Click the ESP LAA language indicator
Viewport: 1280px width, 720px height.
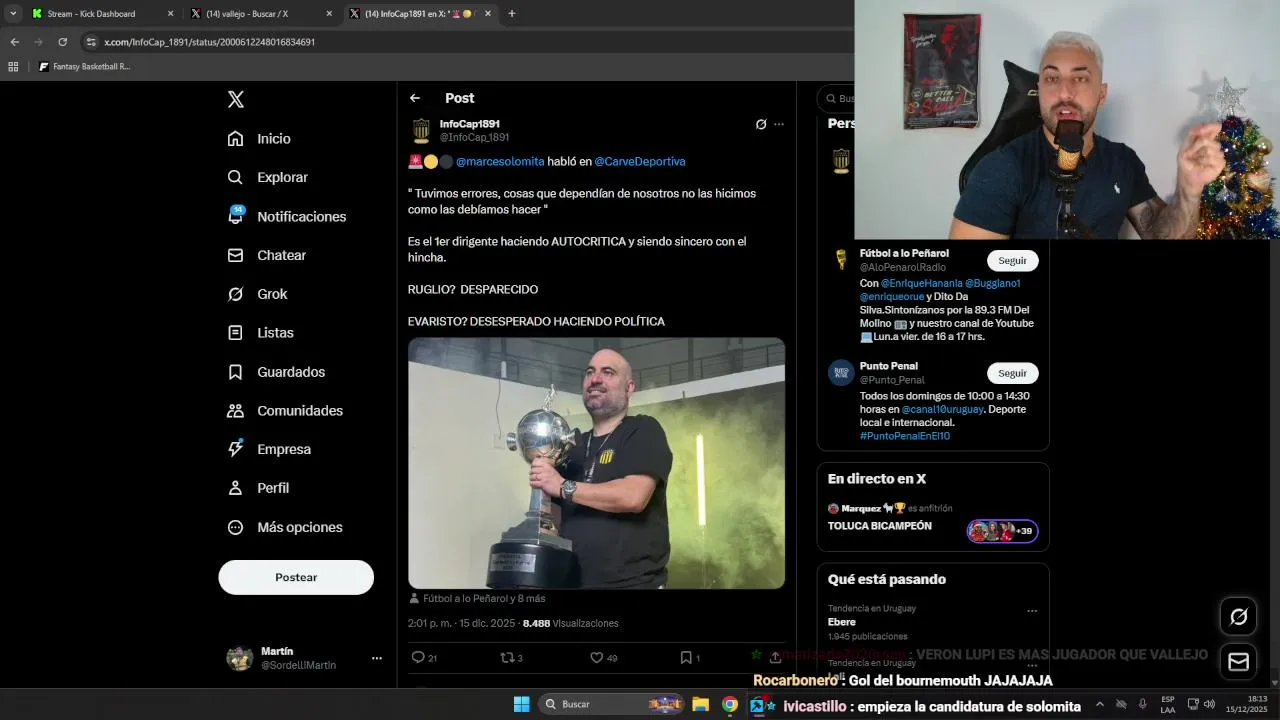[x=1168, y=704]
